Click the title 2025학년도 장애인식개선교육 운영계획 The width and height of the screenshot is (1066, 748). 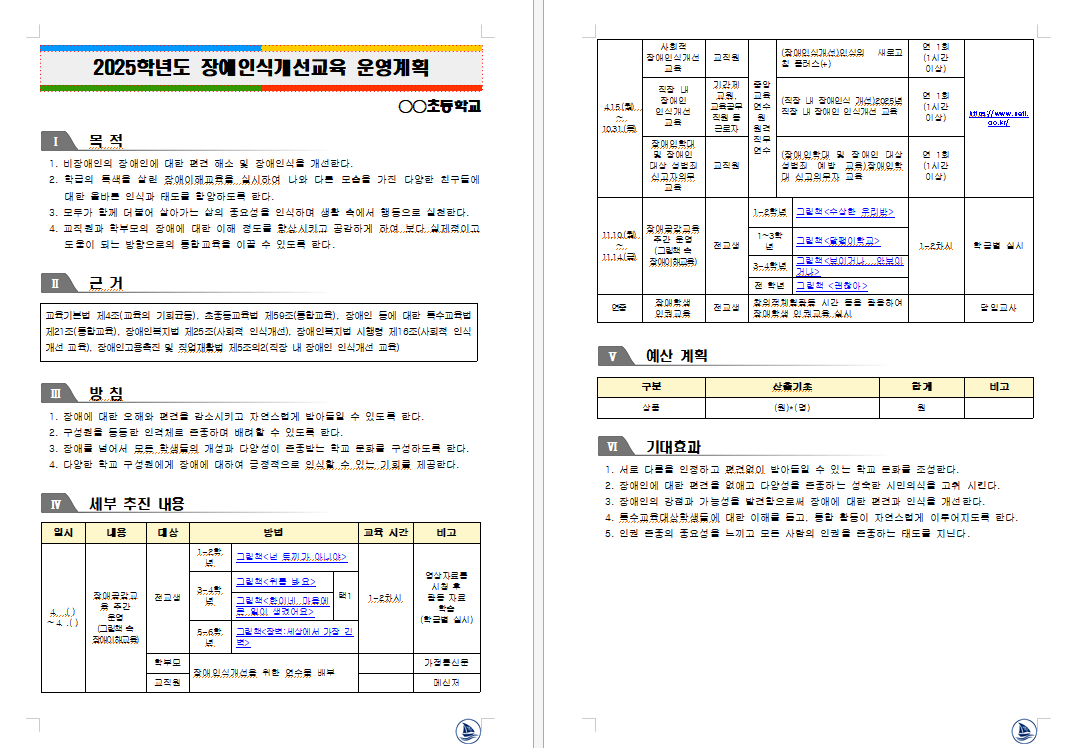(261, 67)
